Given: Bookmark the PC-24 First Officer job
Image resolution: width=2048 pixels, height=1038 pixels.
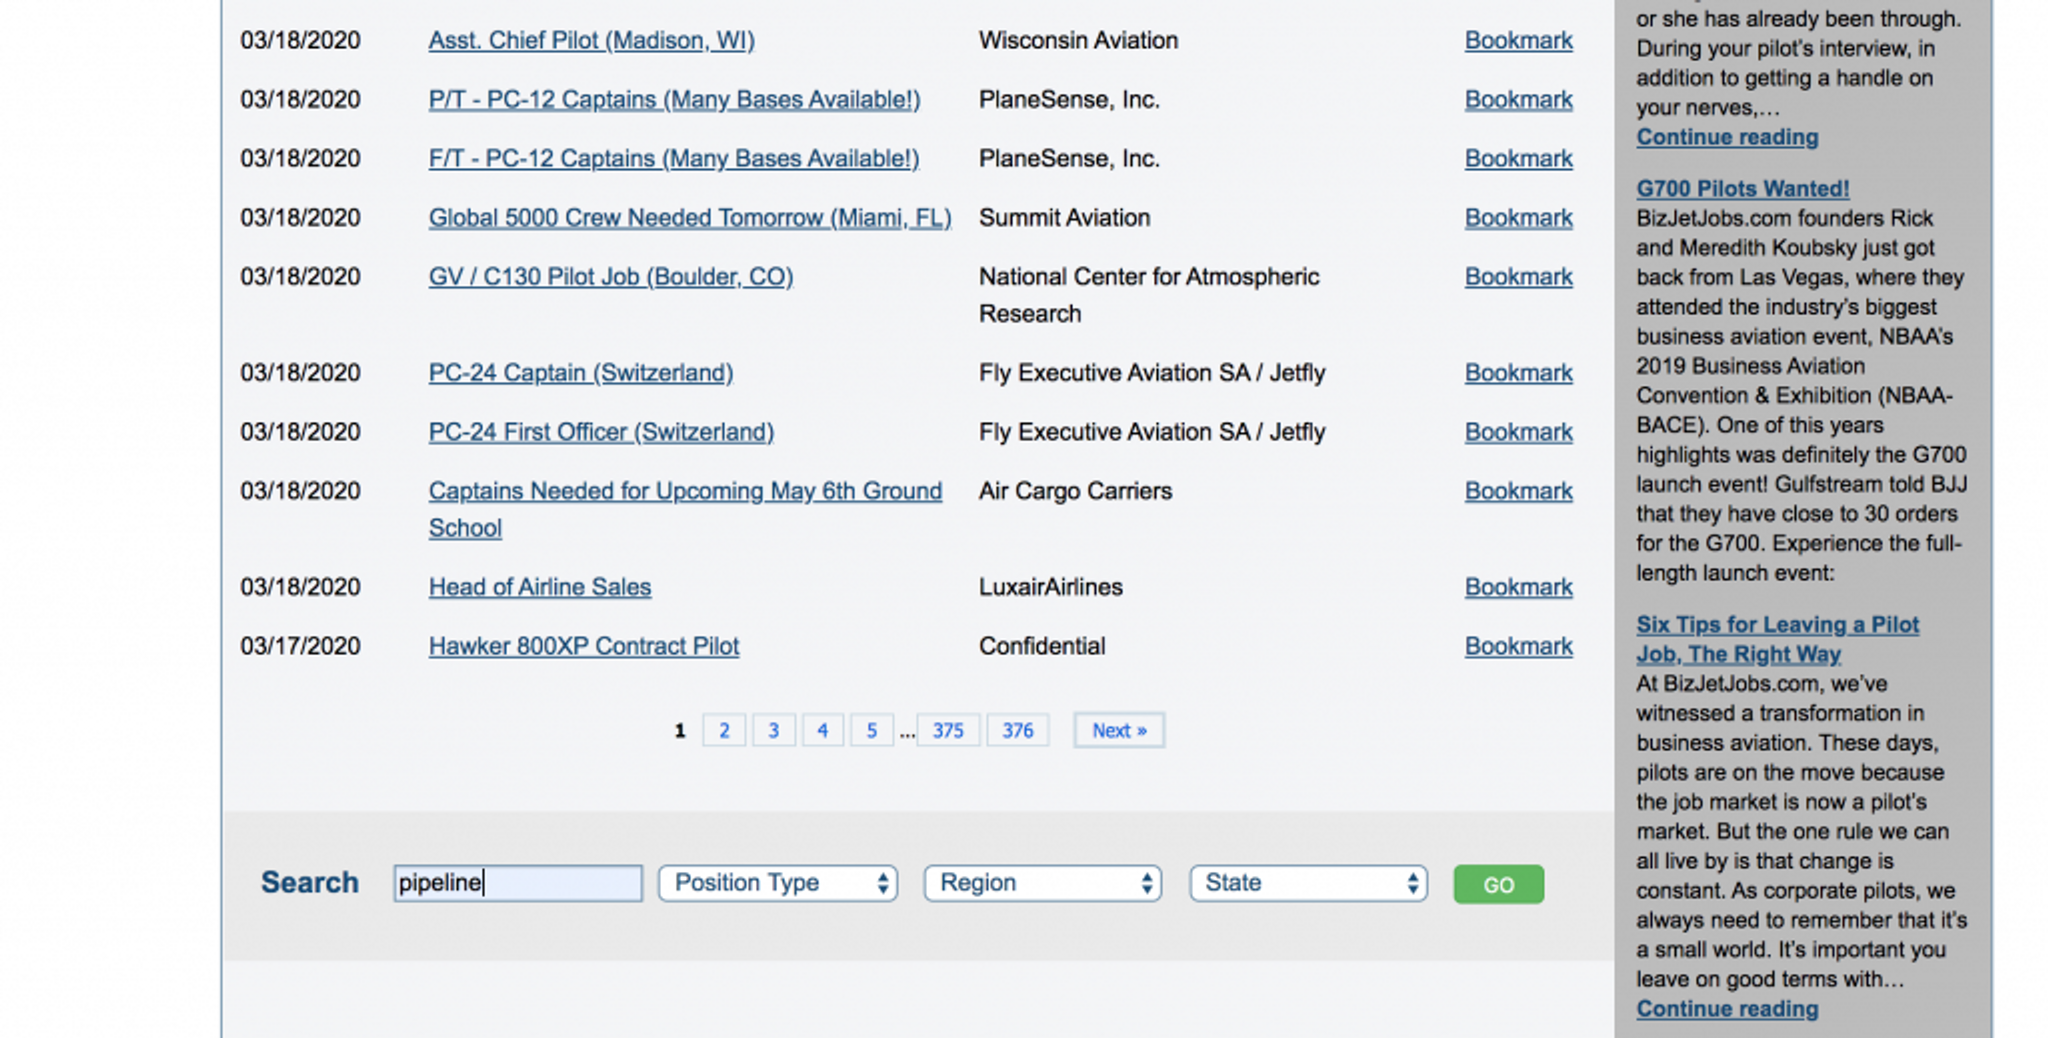Looking at the screenshot, I should pyautogui.click(x=1518, y=431).
